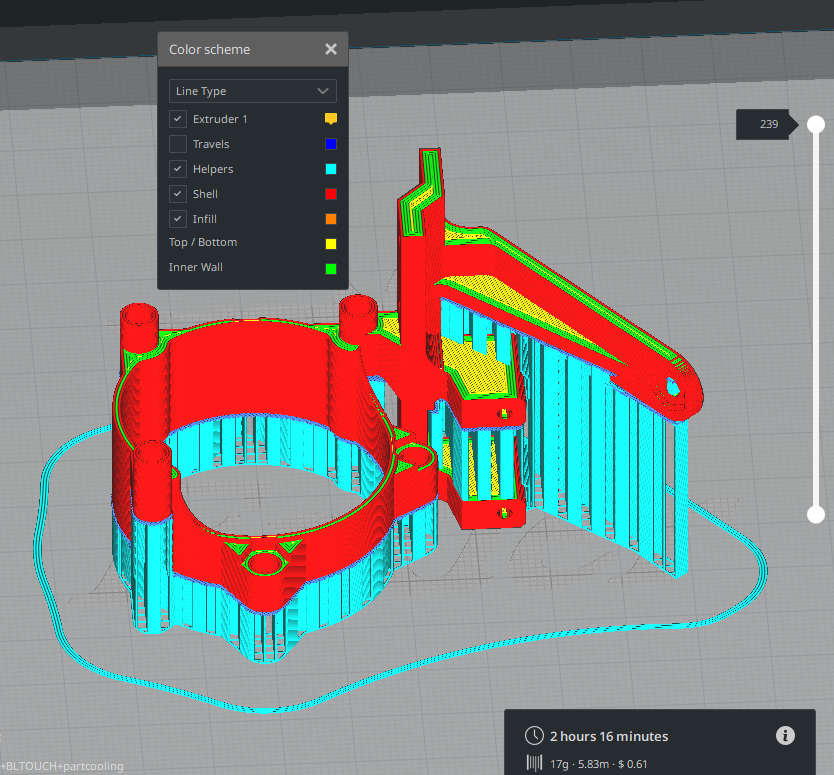
Task: Click the clock print time icon
Action: click(x=534, y=736)
